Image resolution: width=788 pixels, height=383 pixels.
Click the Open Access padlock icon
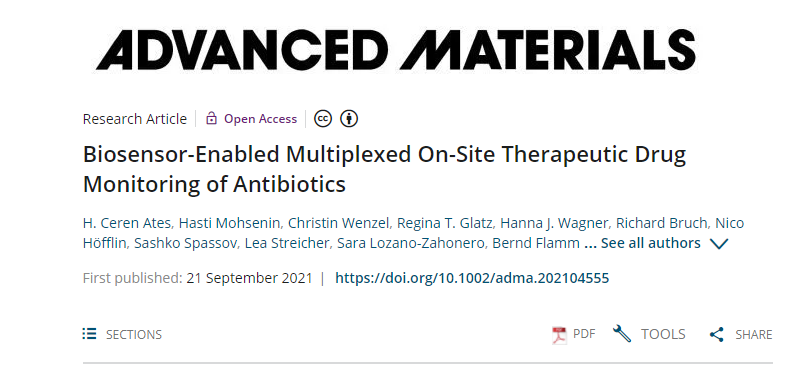(x=212, y=119)
